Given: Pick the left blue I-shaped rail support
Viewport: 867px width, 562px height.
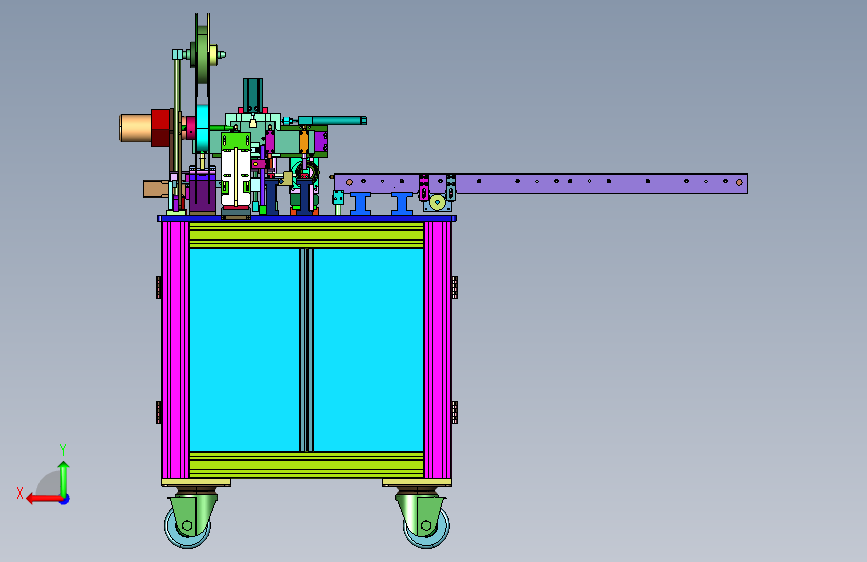Looking at the screenshot, I should 360,204.
